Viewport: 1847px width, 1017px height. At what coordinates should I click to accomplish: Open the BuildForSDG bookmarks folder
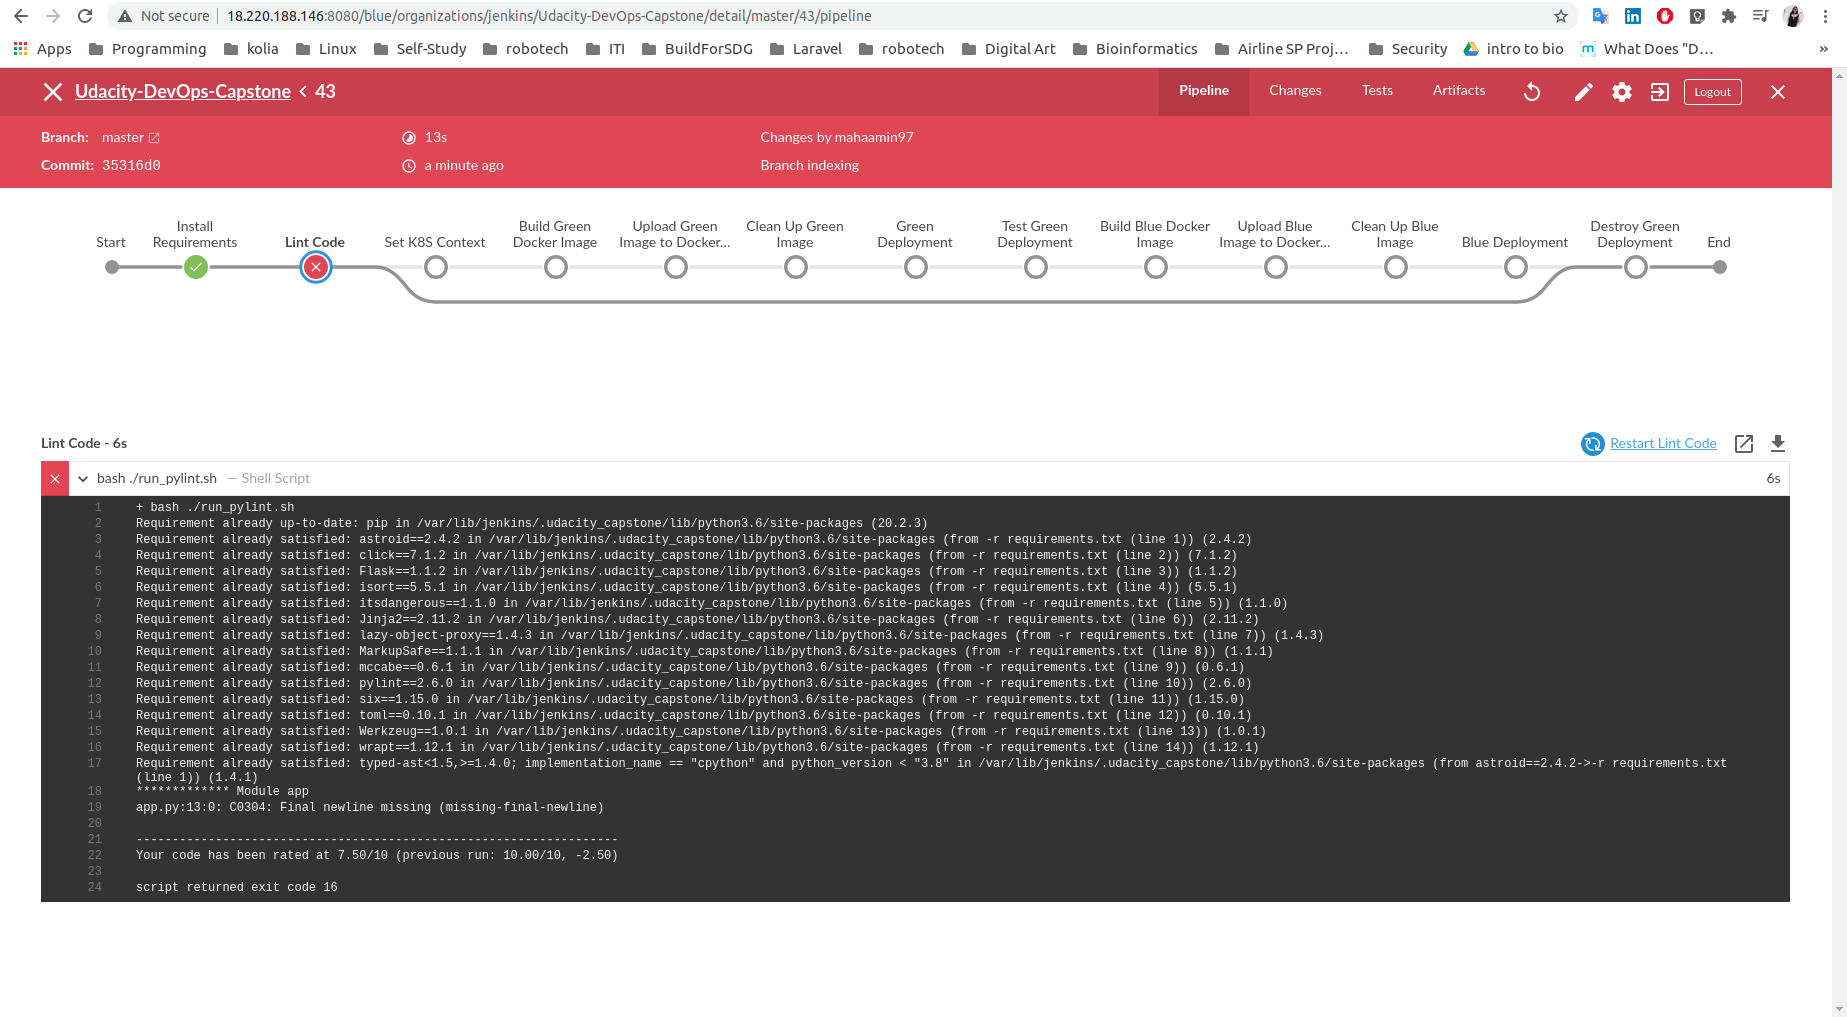coord(697,49)
